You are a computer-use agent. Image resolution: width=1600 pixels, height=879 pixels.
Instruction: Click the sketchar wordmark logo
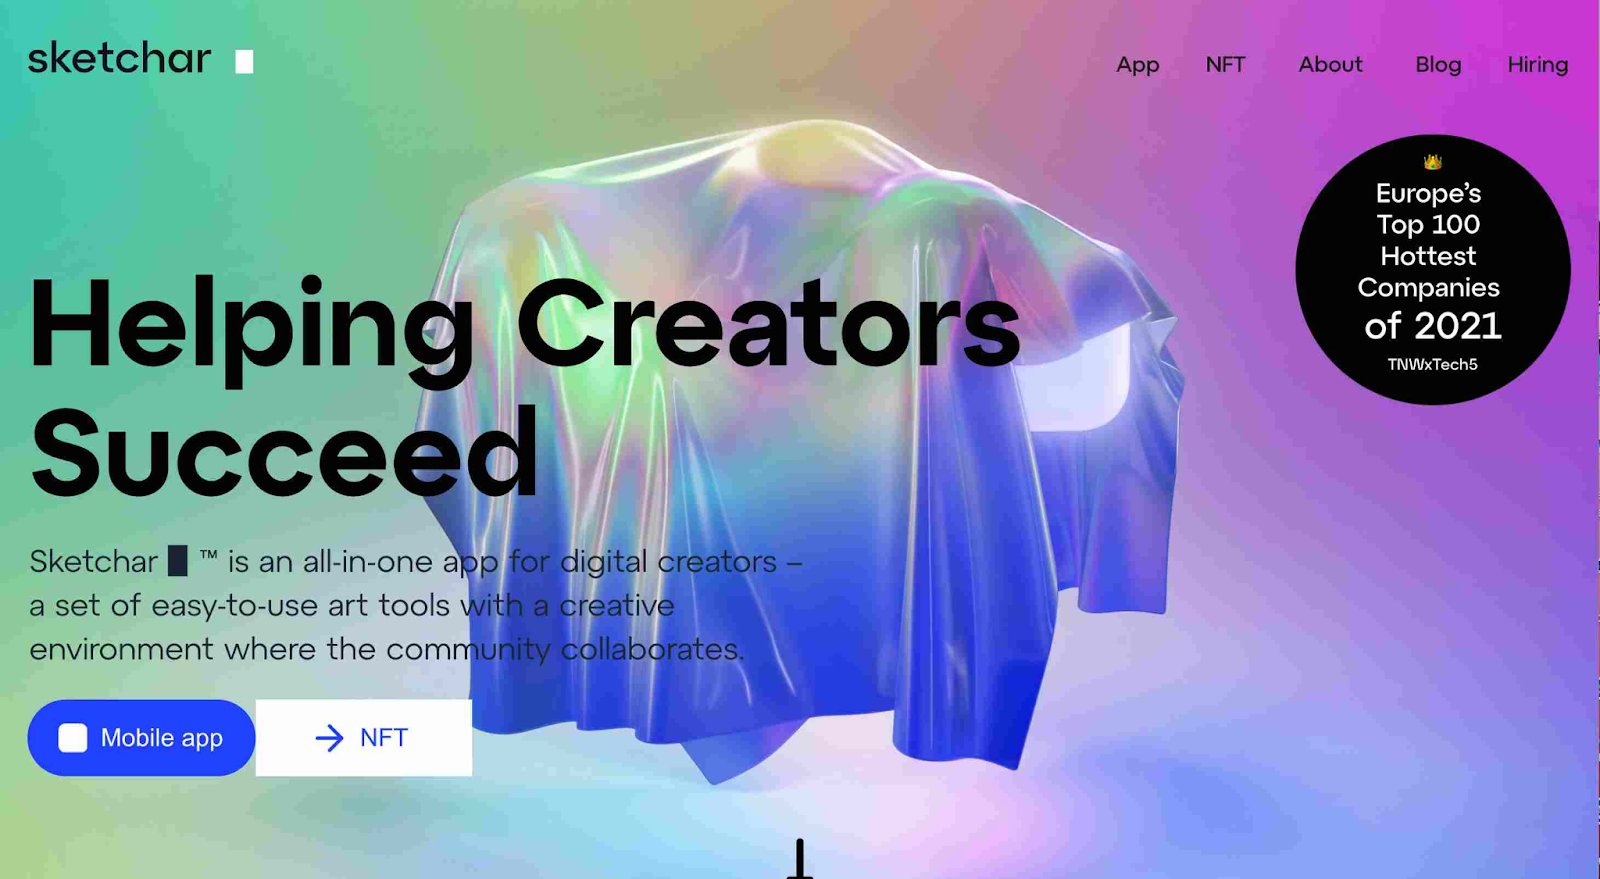pos(119,59)
